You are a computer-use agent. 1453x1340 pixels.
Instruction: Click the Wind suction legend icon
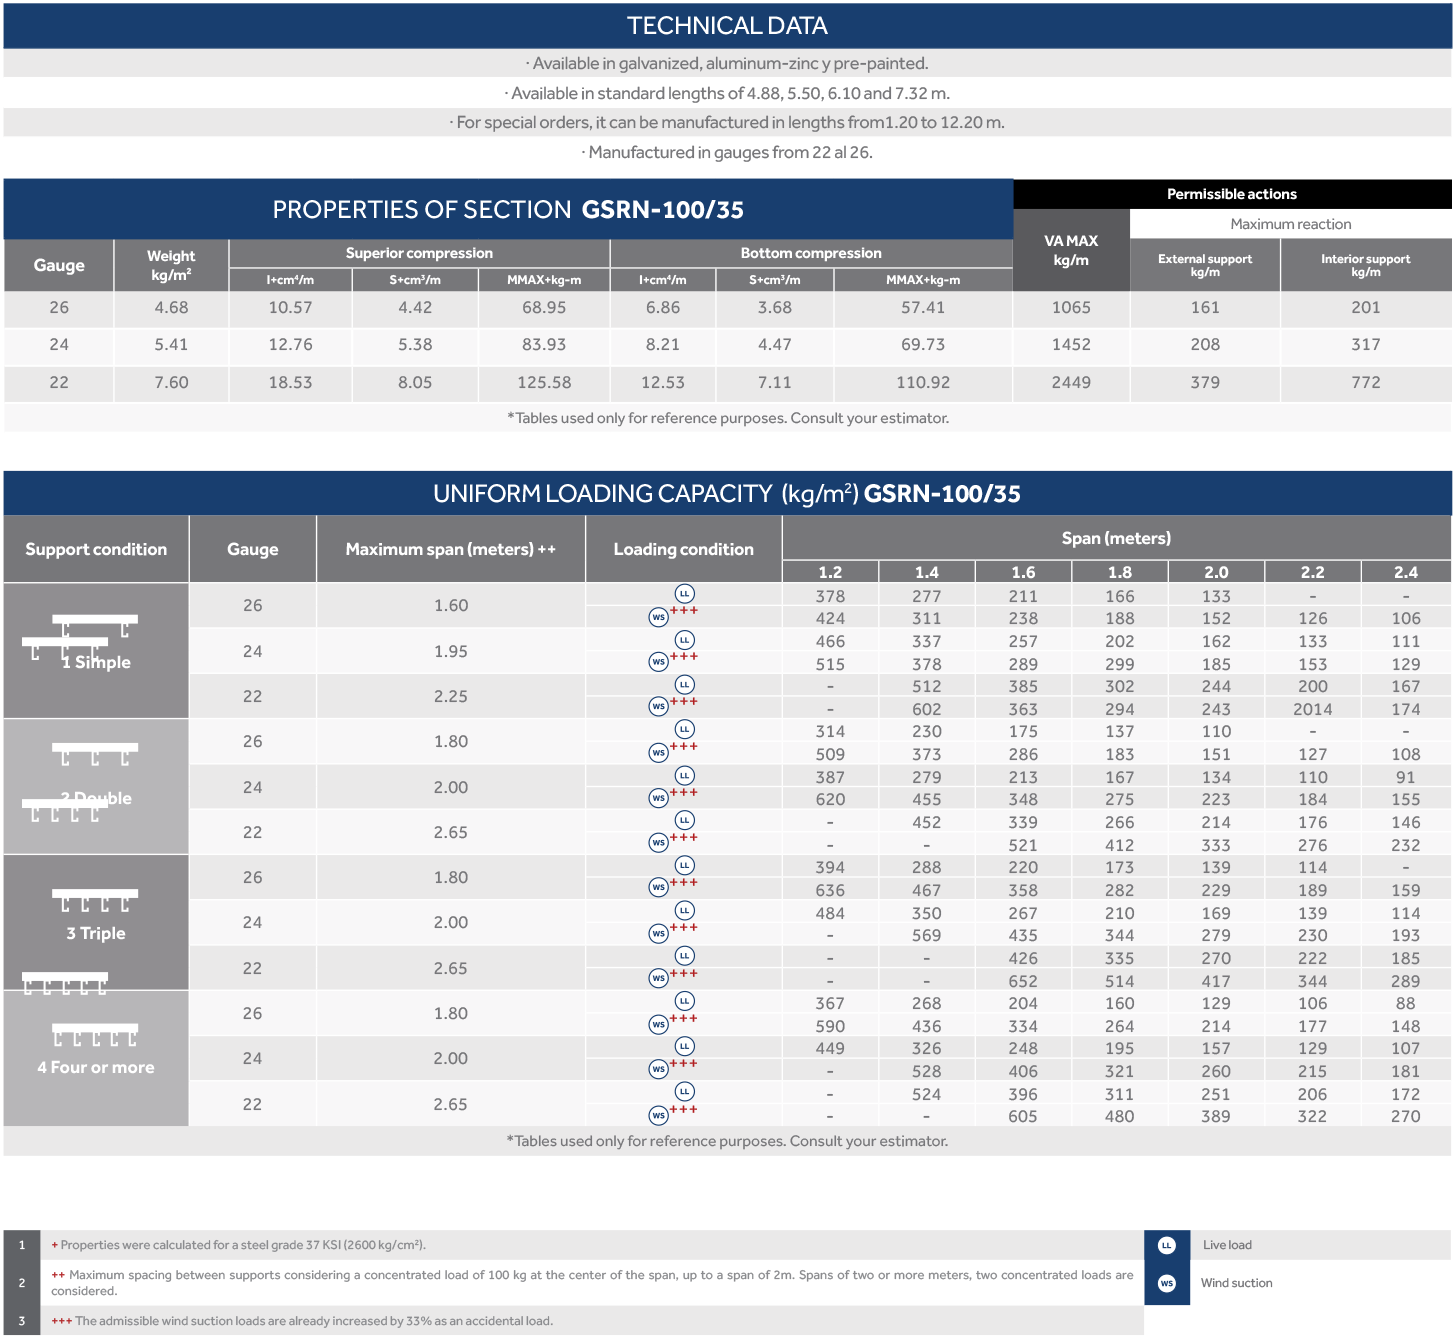pos(1166,1283)
